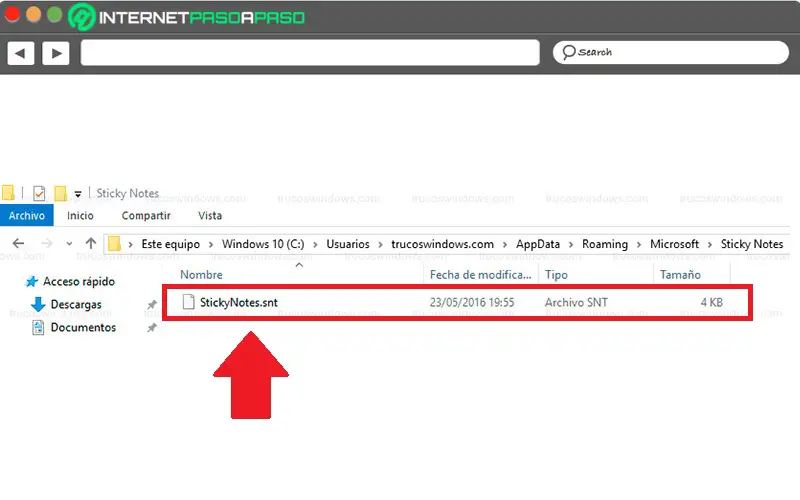Click the Documentos document icon
The image size is (800, 500).
coord(38,327)
